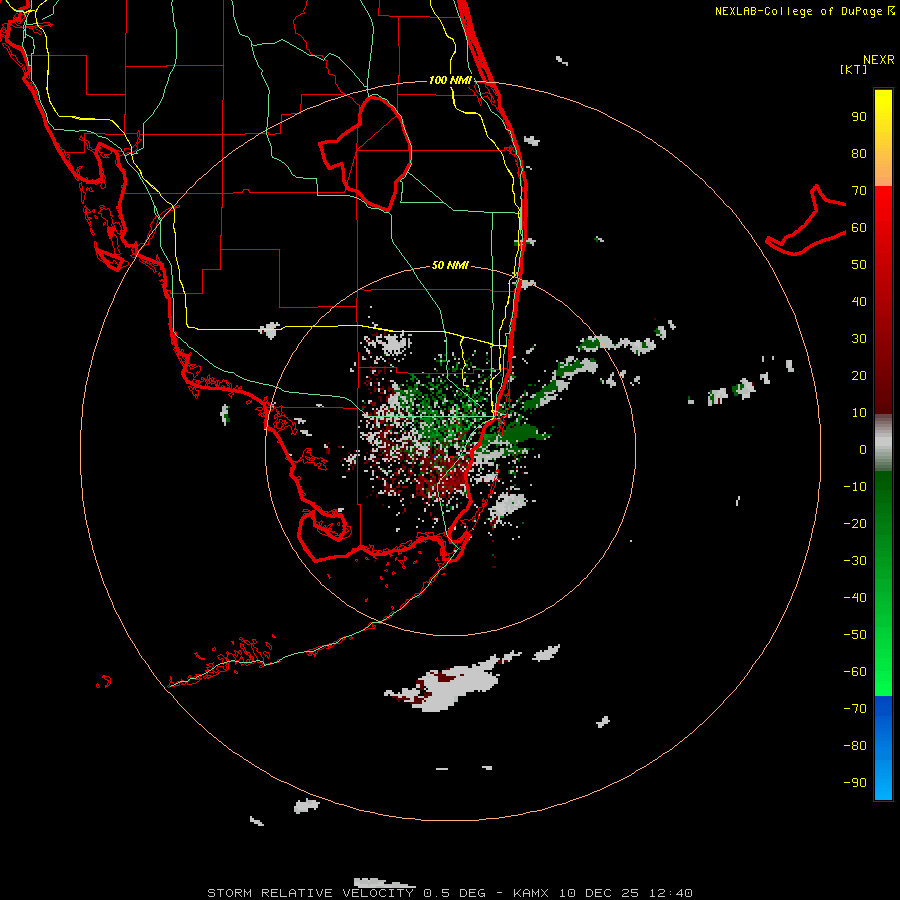This screenshot has height=900, width=900.
Task: Click the -90 value on velocity scale
Action: point(855,783)
